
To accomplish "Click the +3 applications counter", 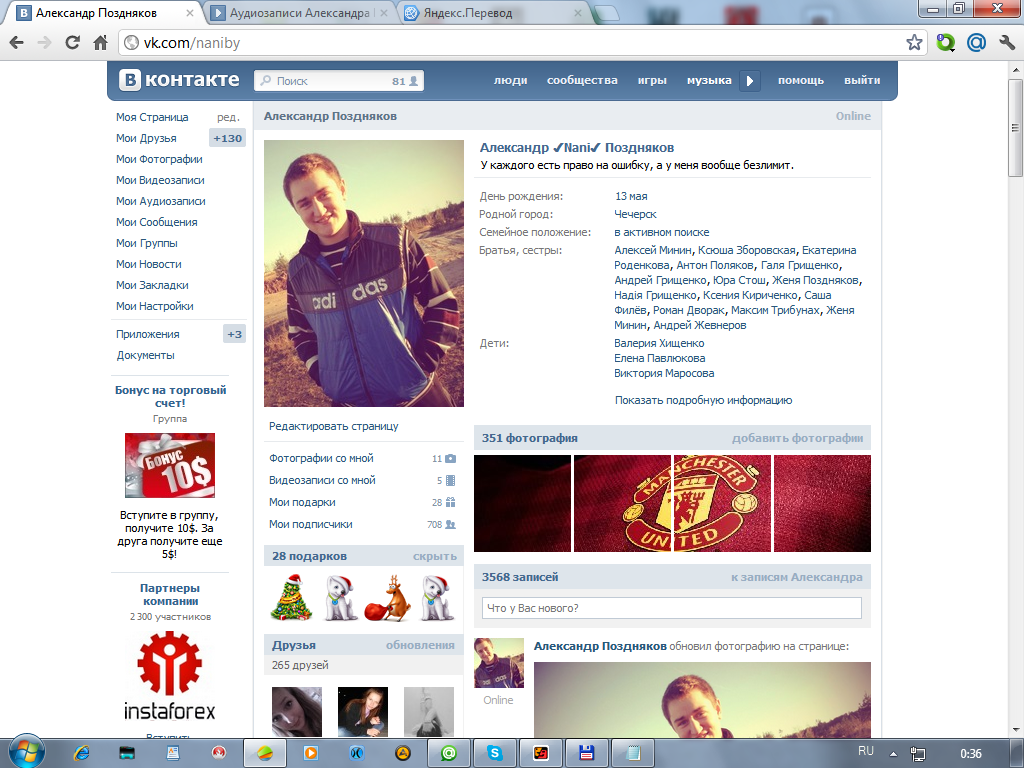I will coord(234,334).
